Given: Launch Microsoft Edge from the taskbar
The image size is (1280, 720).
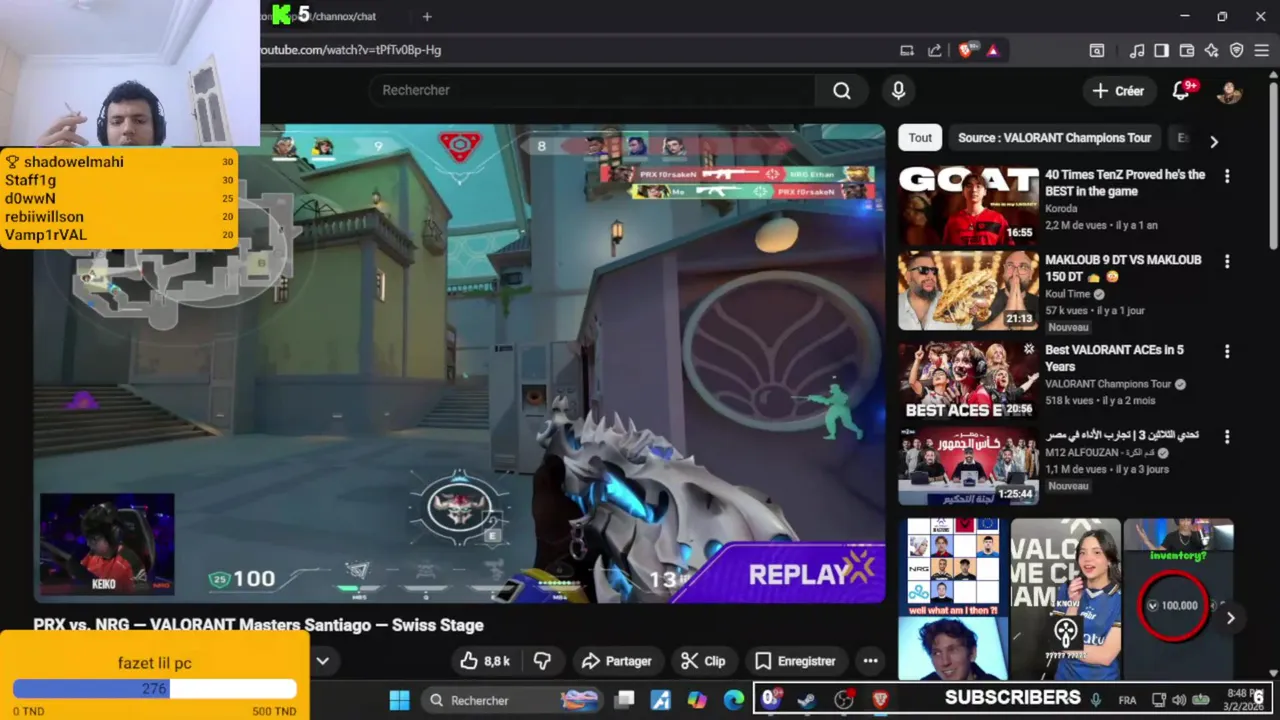Looking at the screenshot, I should point(734,700).
